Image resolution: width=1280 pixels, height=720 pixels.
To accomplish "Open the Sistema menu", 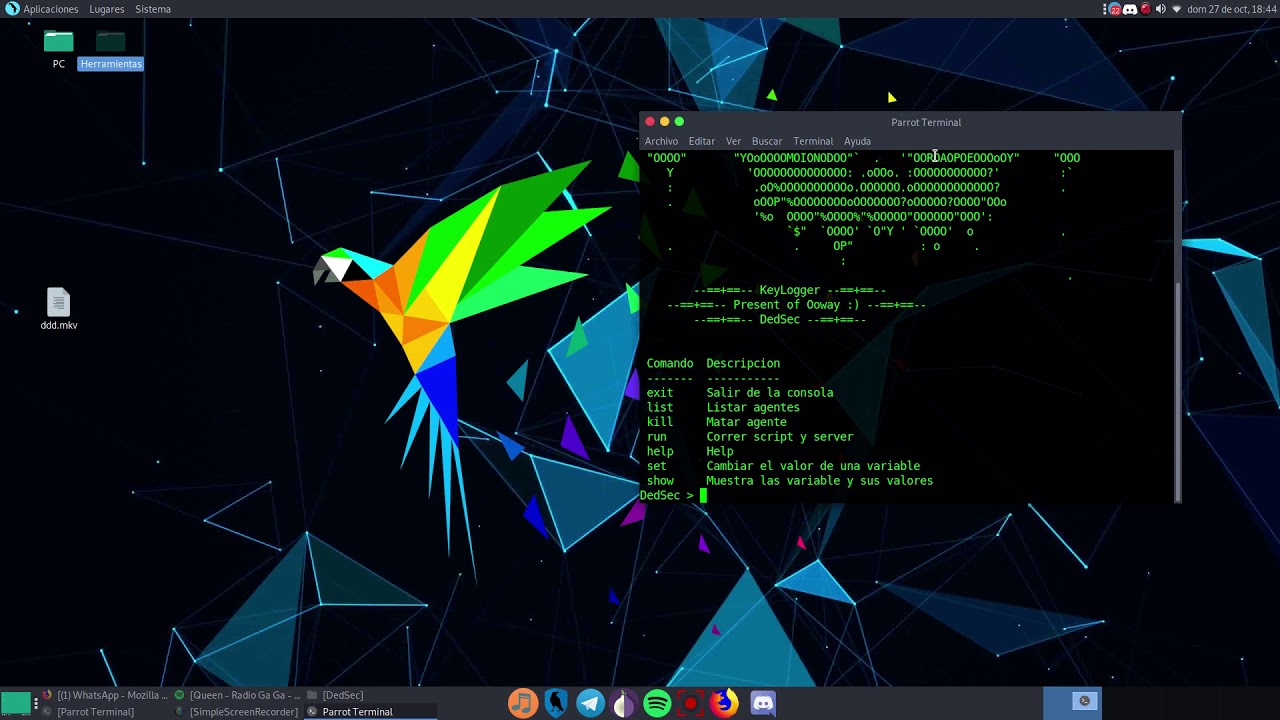I will tap(153, 9).
